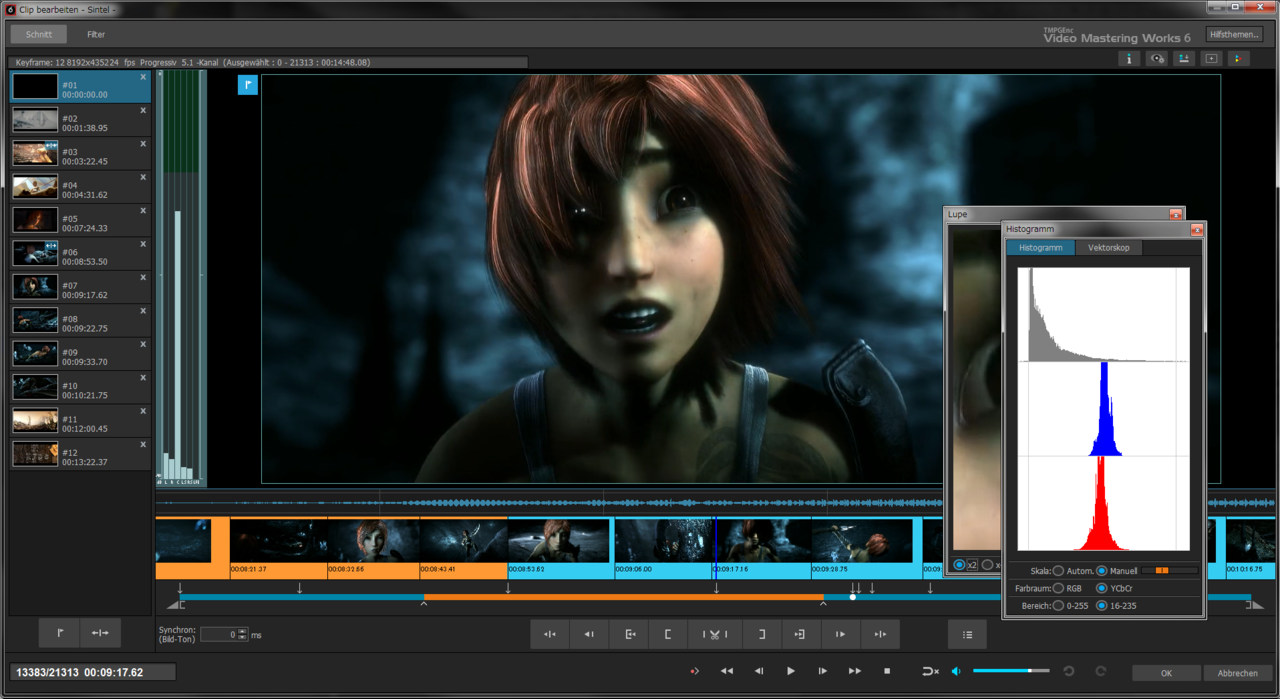Click the blue flag marker on preview
The image size is (1280, 699).
pos(247,85)
